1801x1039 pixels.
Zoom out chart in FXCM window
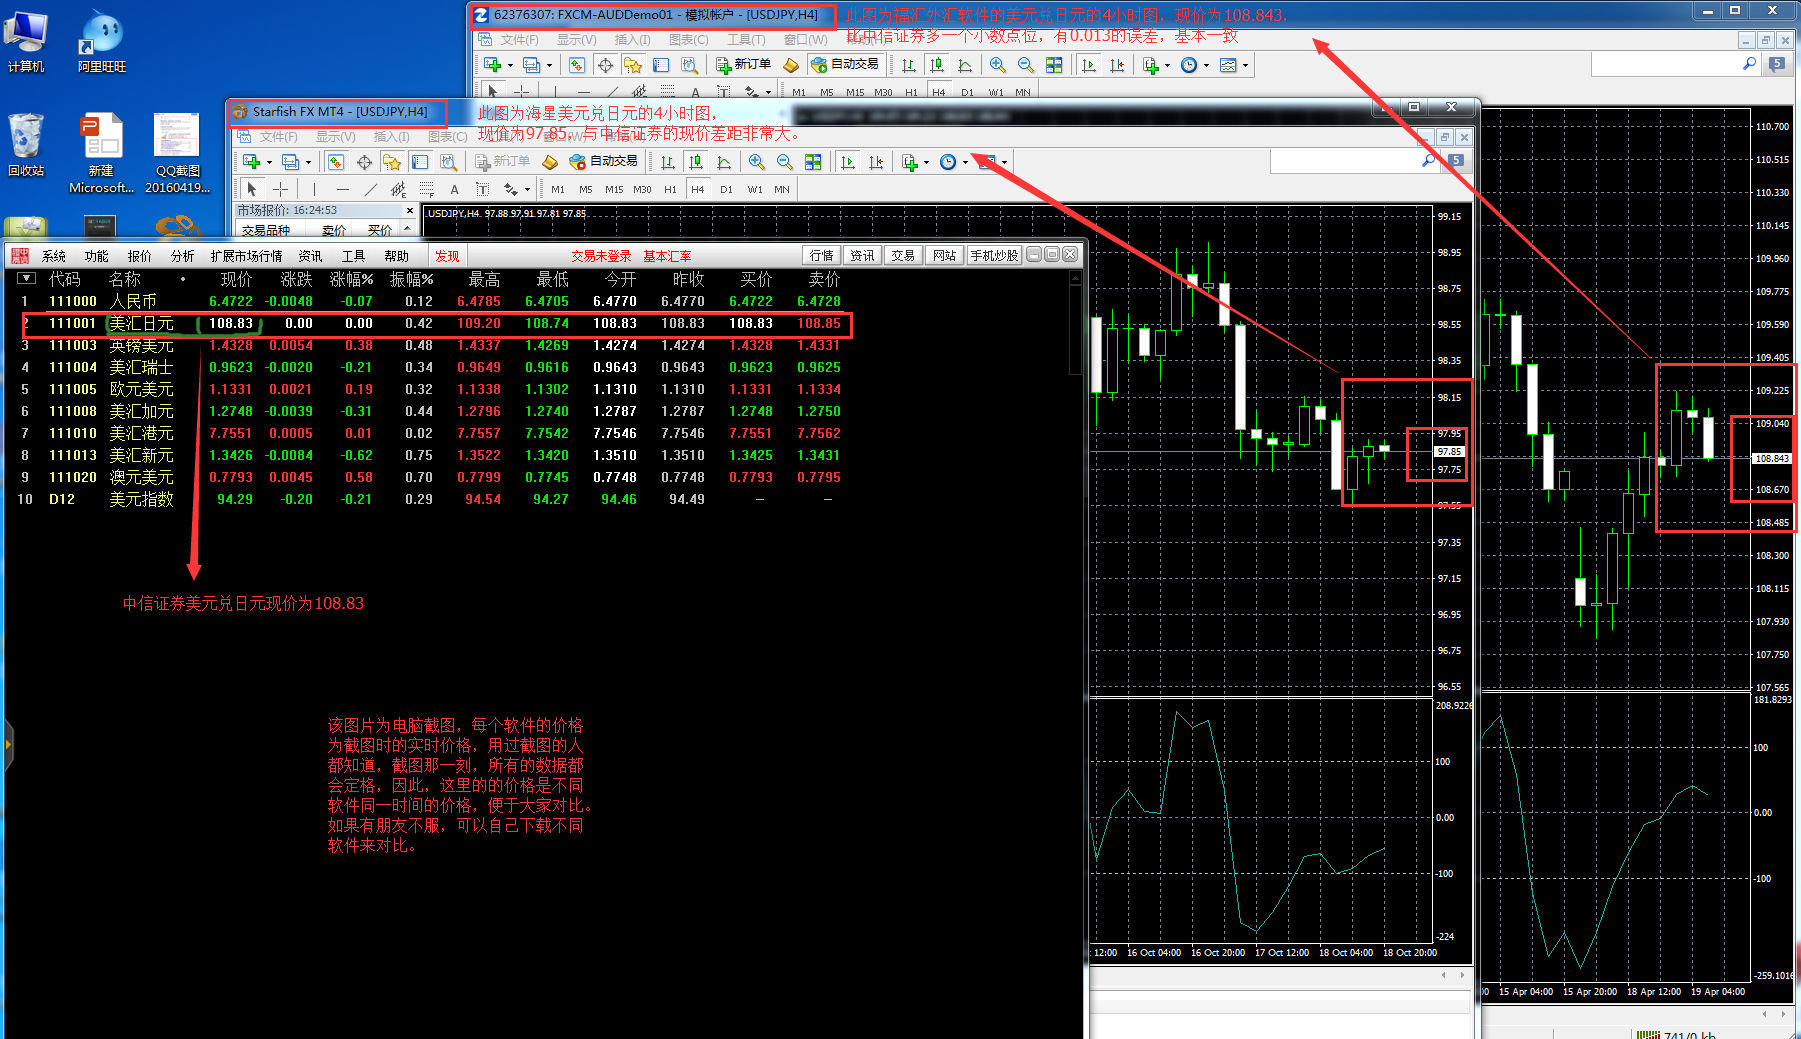[x=1026, y=65]
